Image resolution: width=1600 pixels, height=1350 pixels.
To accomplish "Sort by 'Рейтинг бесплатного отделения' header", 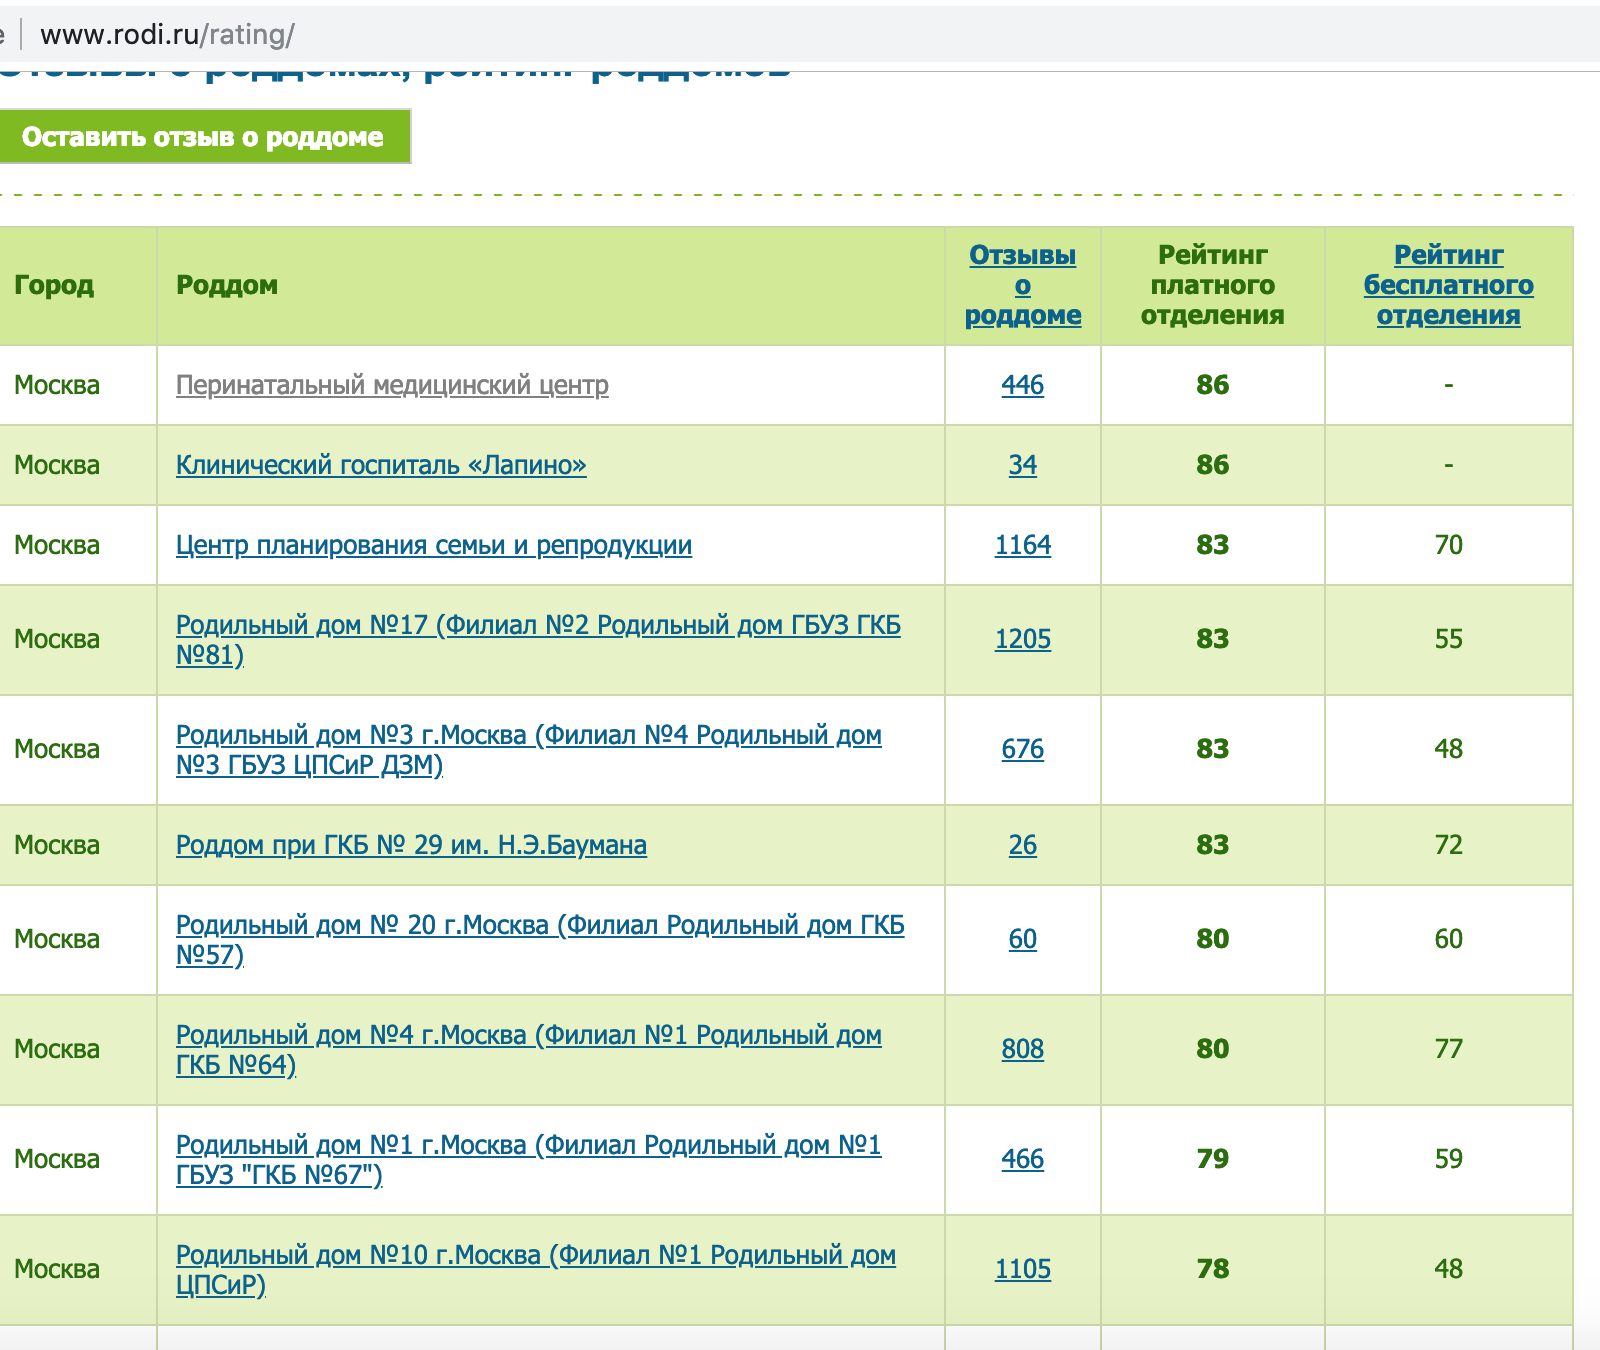I will point(1448,285).
